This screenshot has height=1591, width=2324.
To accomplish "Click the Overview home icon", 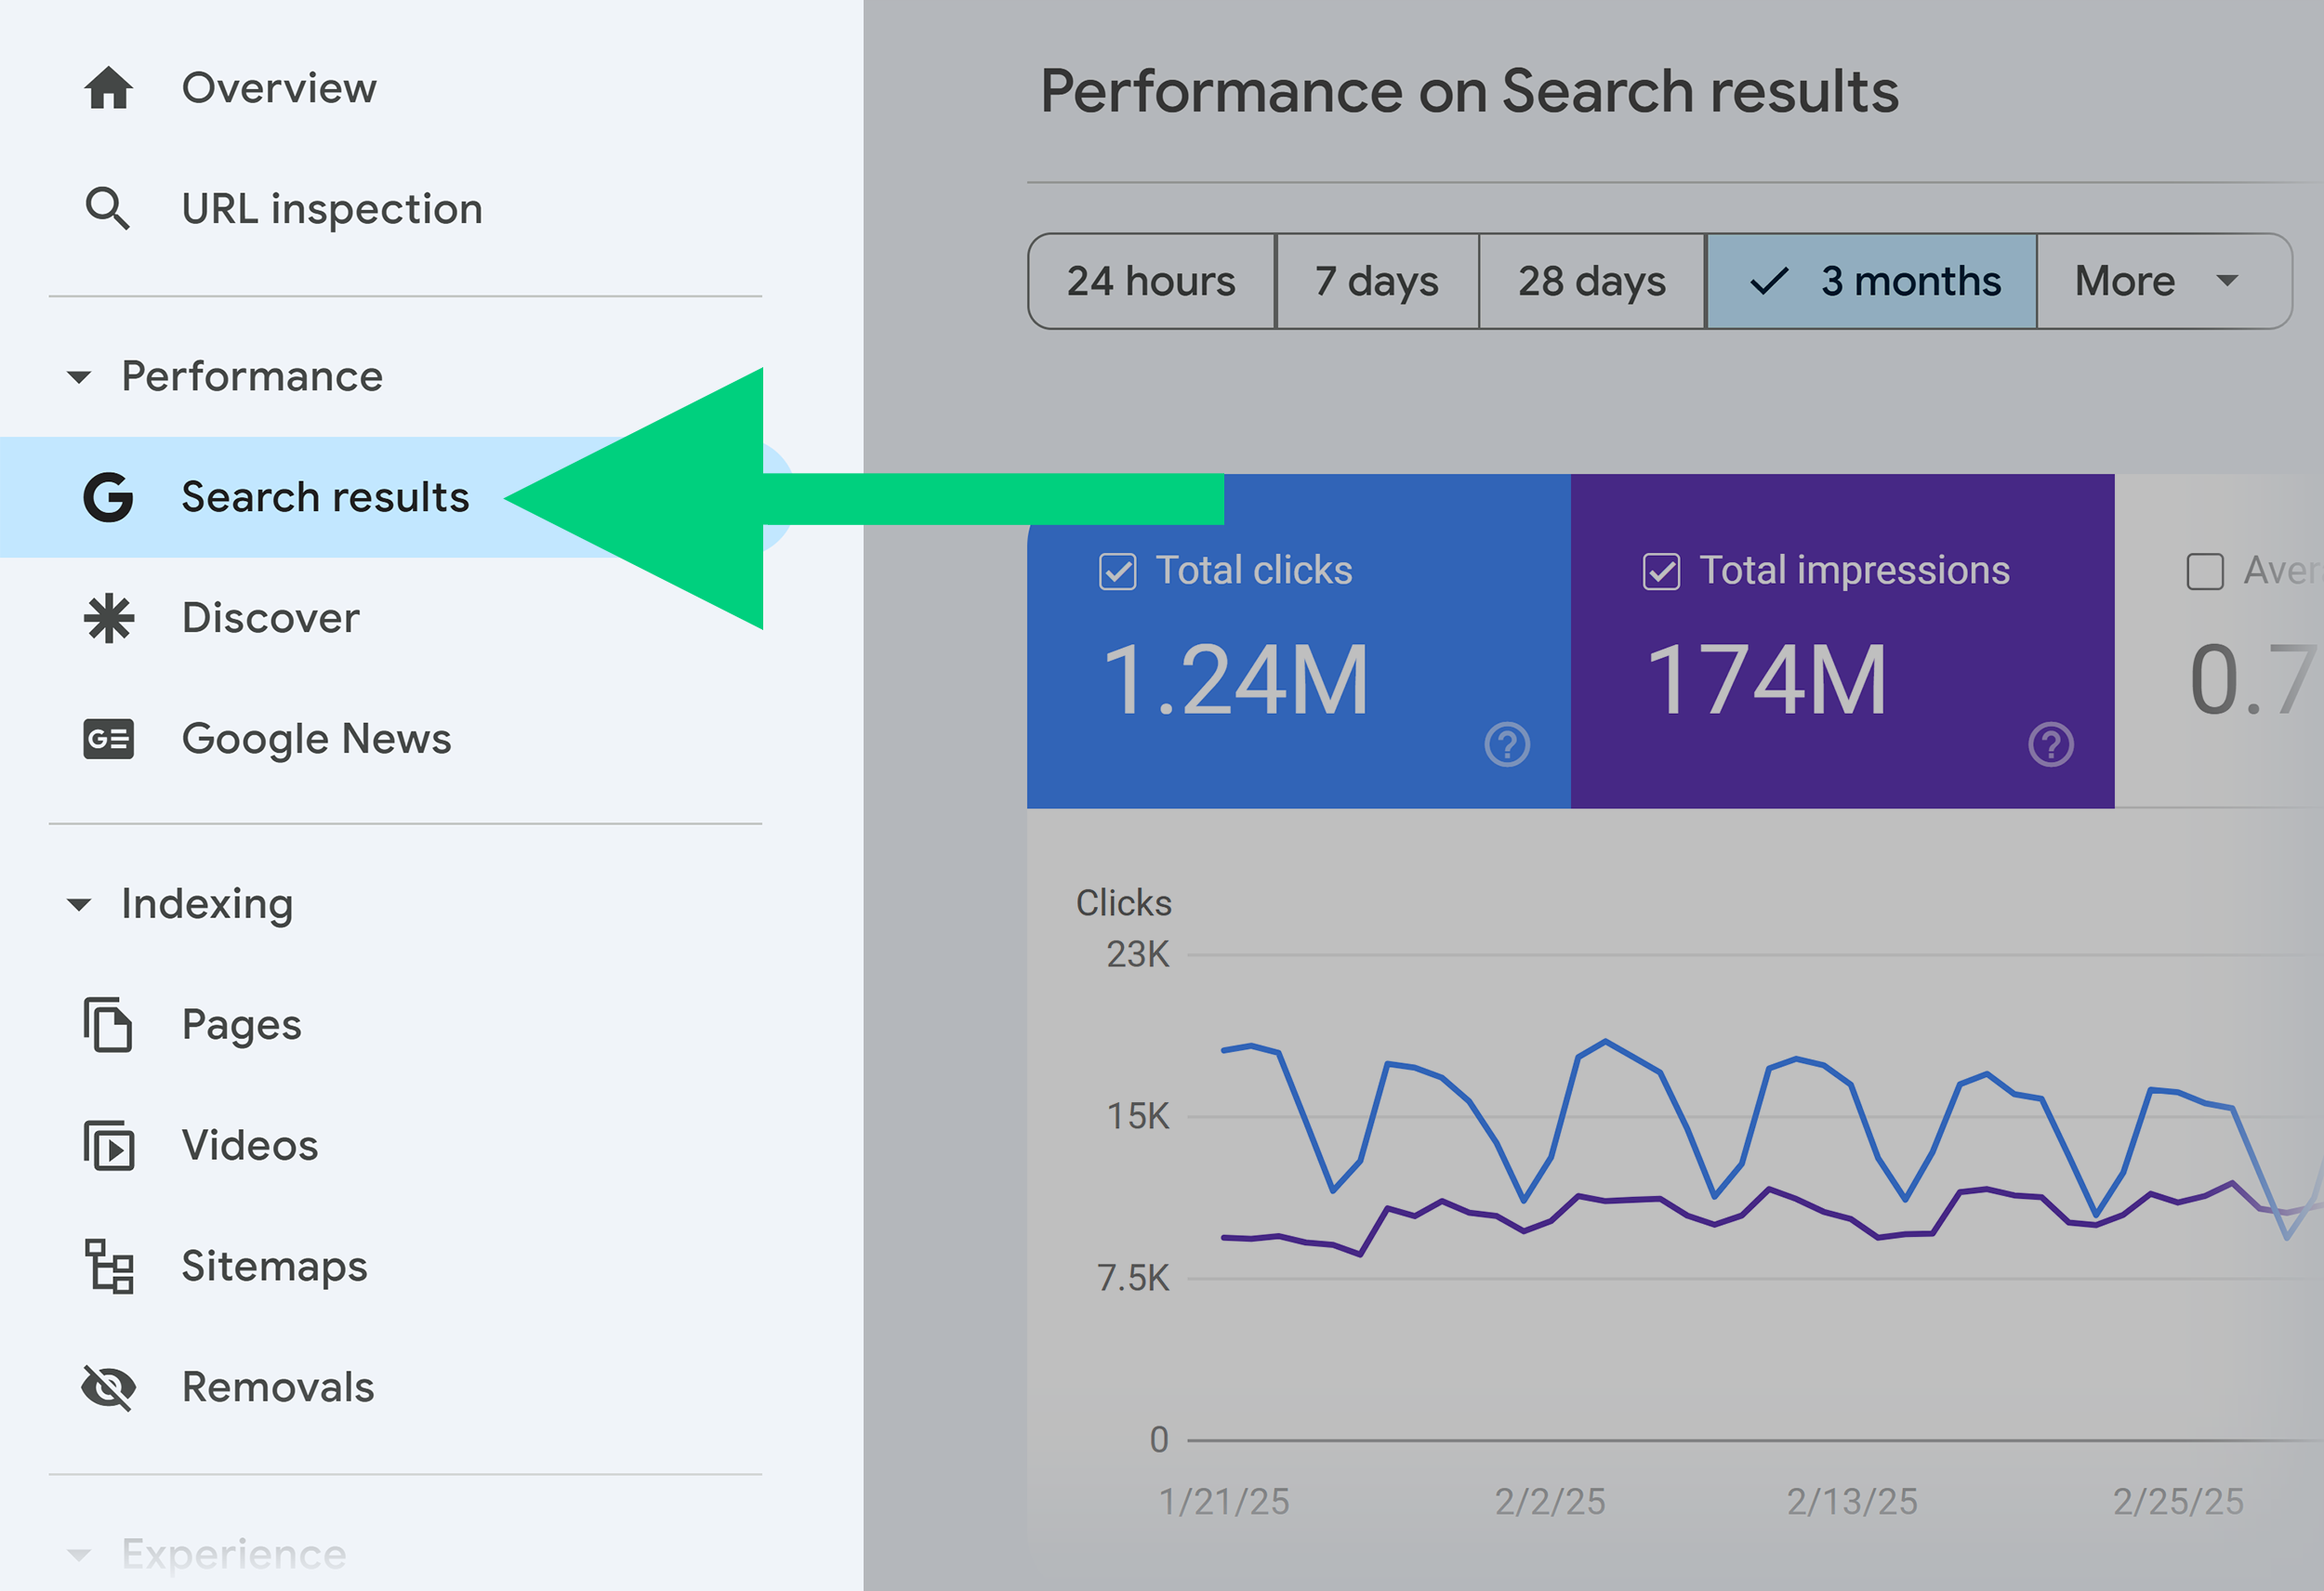I will (108, 88).
